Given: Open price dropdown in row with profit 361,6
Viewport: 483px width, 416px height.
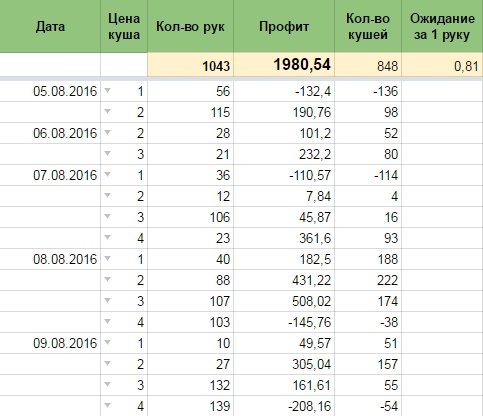Looking at the screenshot, I should [x=107, y=237].
